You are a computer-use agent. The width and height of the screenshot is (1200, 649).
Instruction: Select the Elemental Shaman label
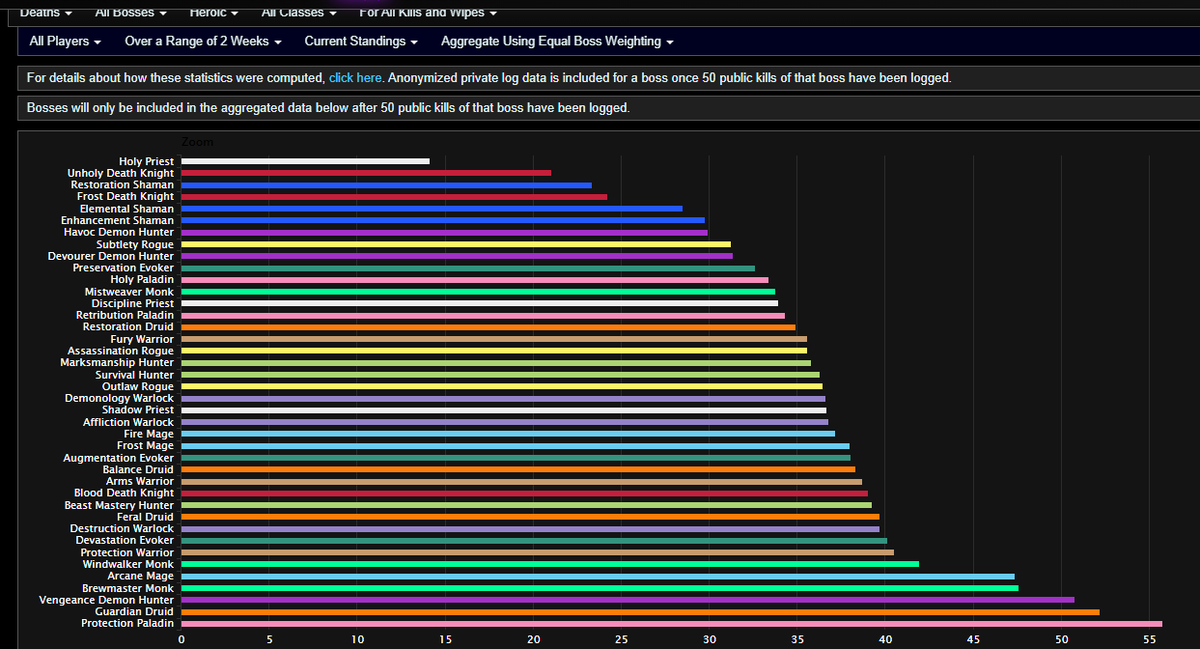coord(127,209)
